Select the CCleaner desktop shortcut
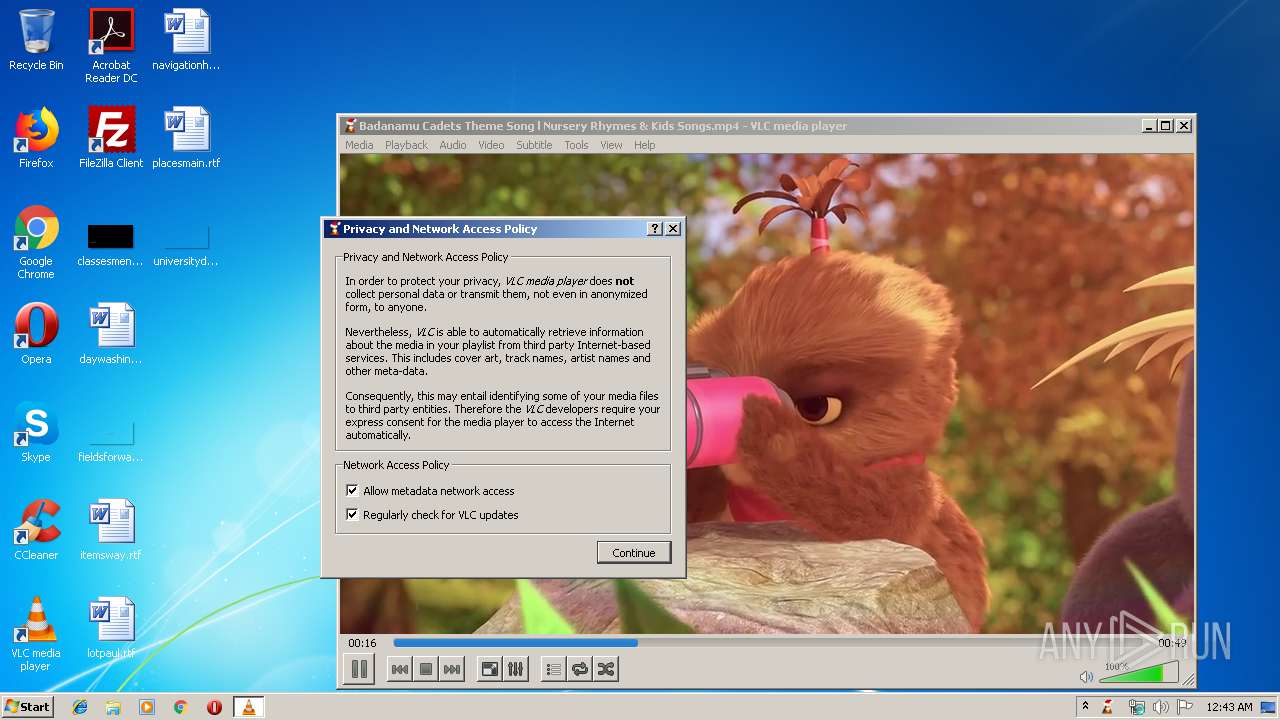This screenshot has height=720, width=1280. coord(36,530)
